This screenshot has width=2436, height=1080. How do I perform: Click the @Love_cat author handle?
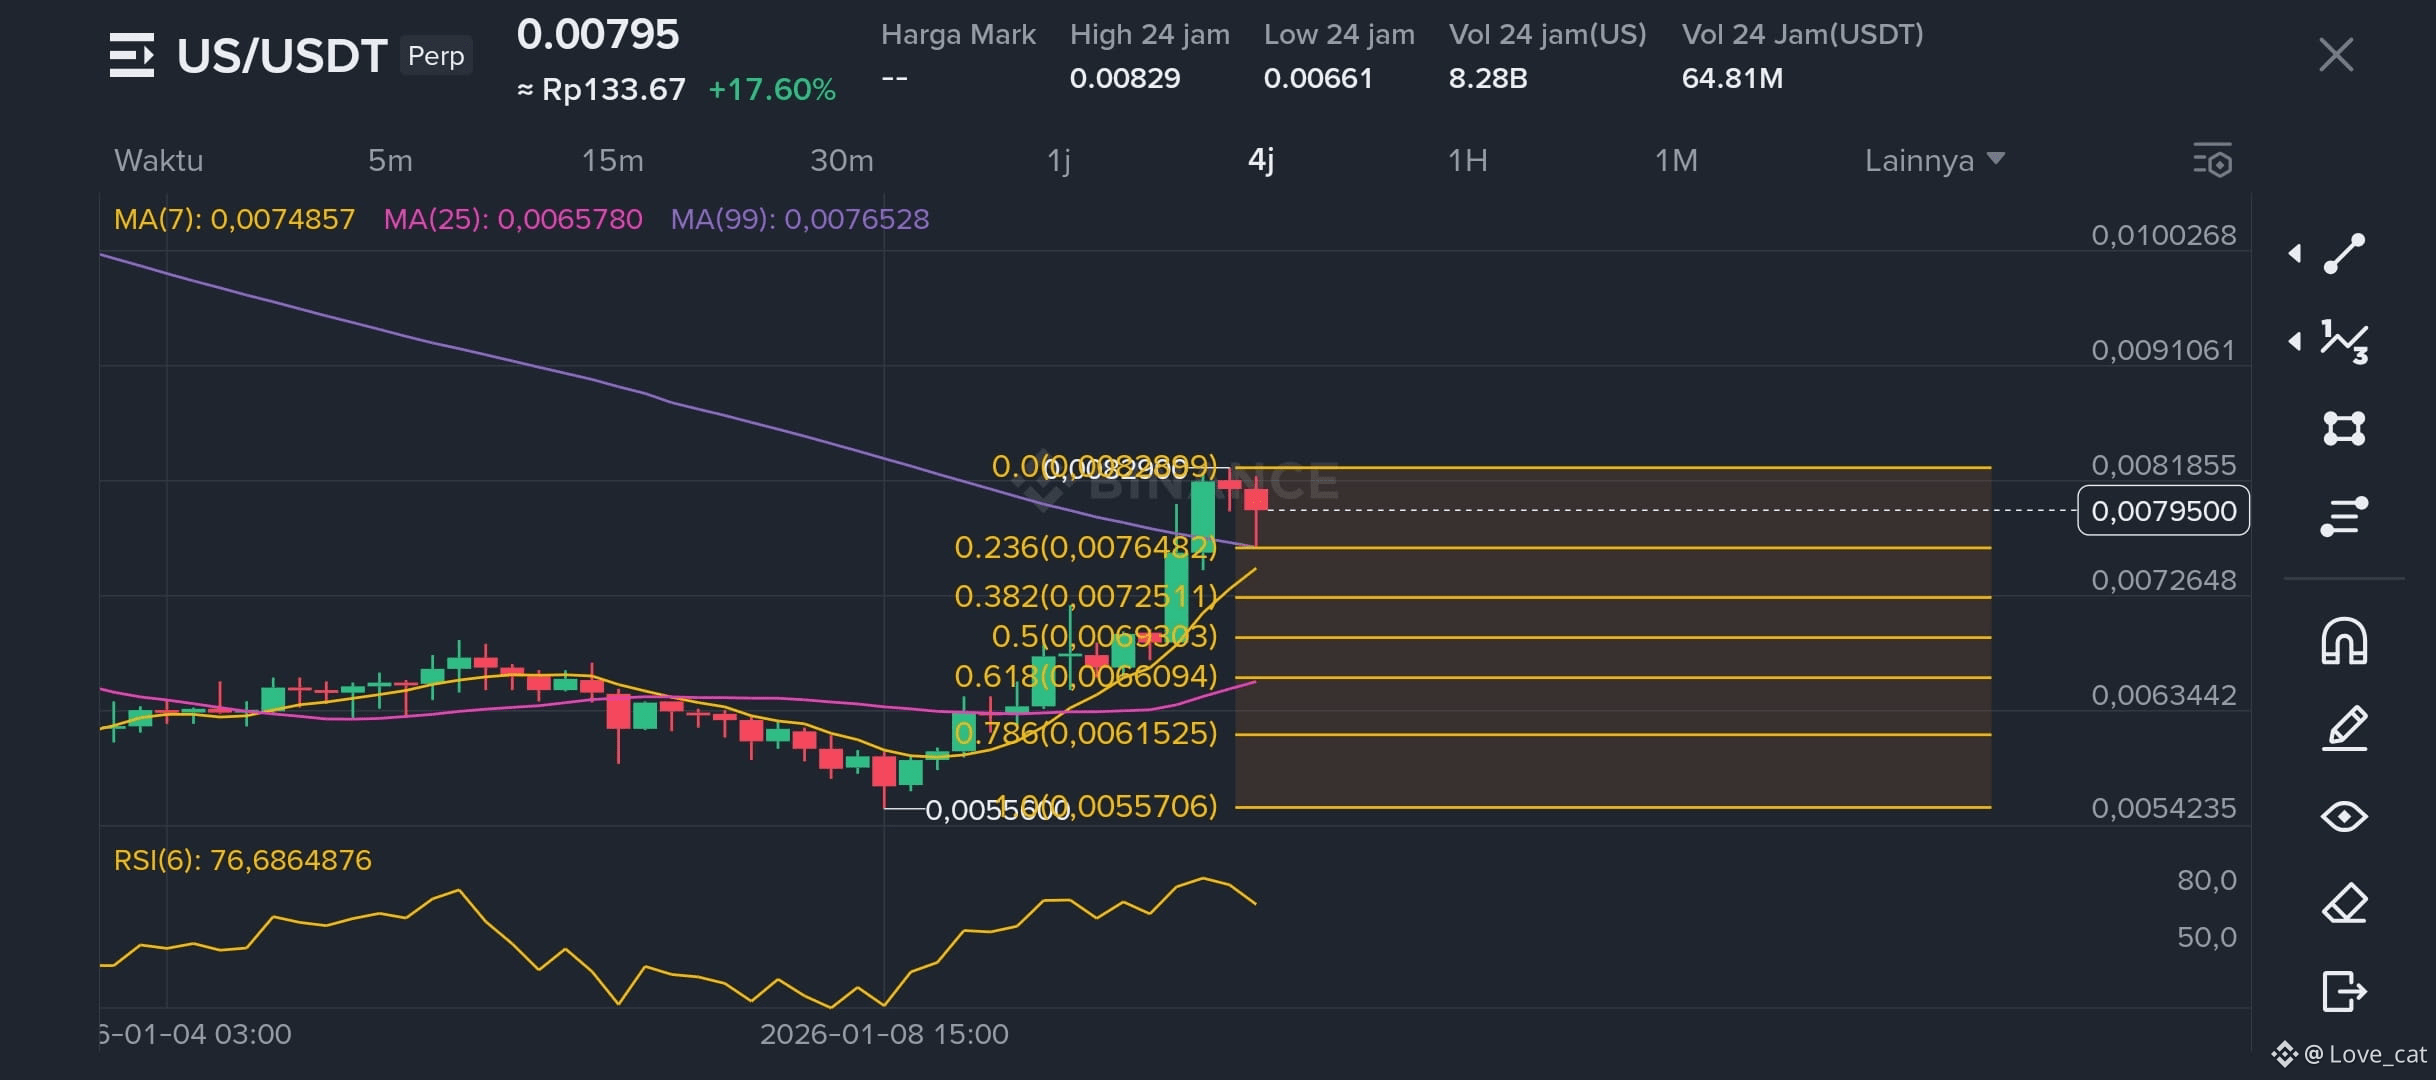click(x=2365, y=1054)
